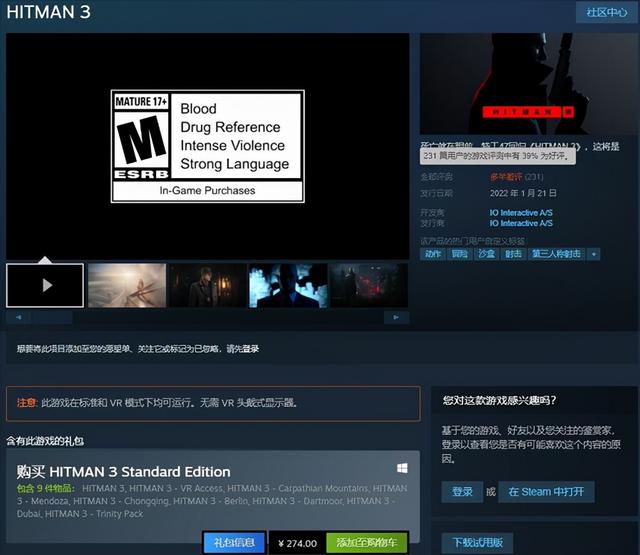The image size is (640, 555).
Task: Open the 社区中心 community hub button
Action: [x=607, y=13]
